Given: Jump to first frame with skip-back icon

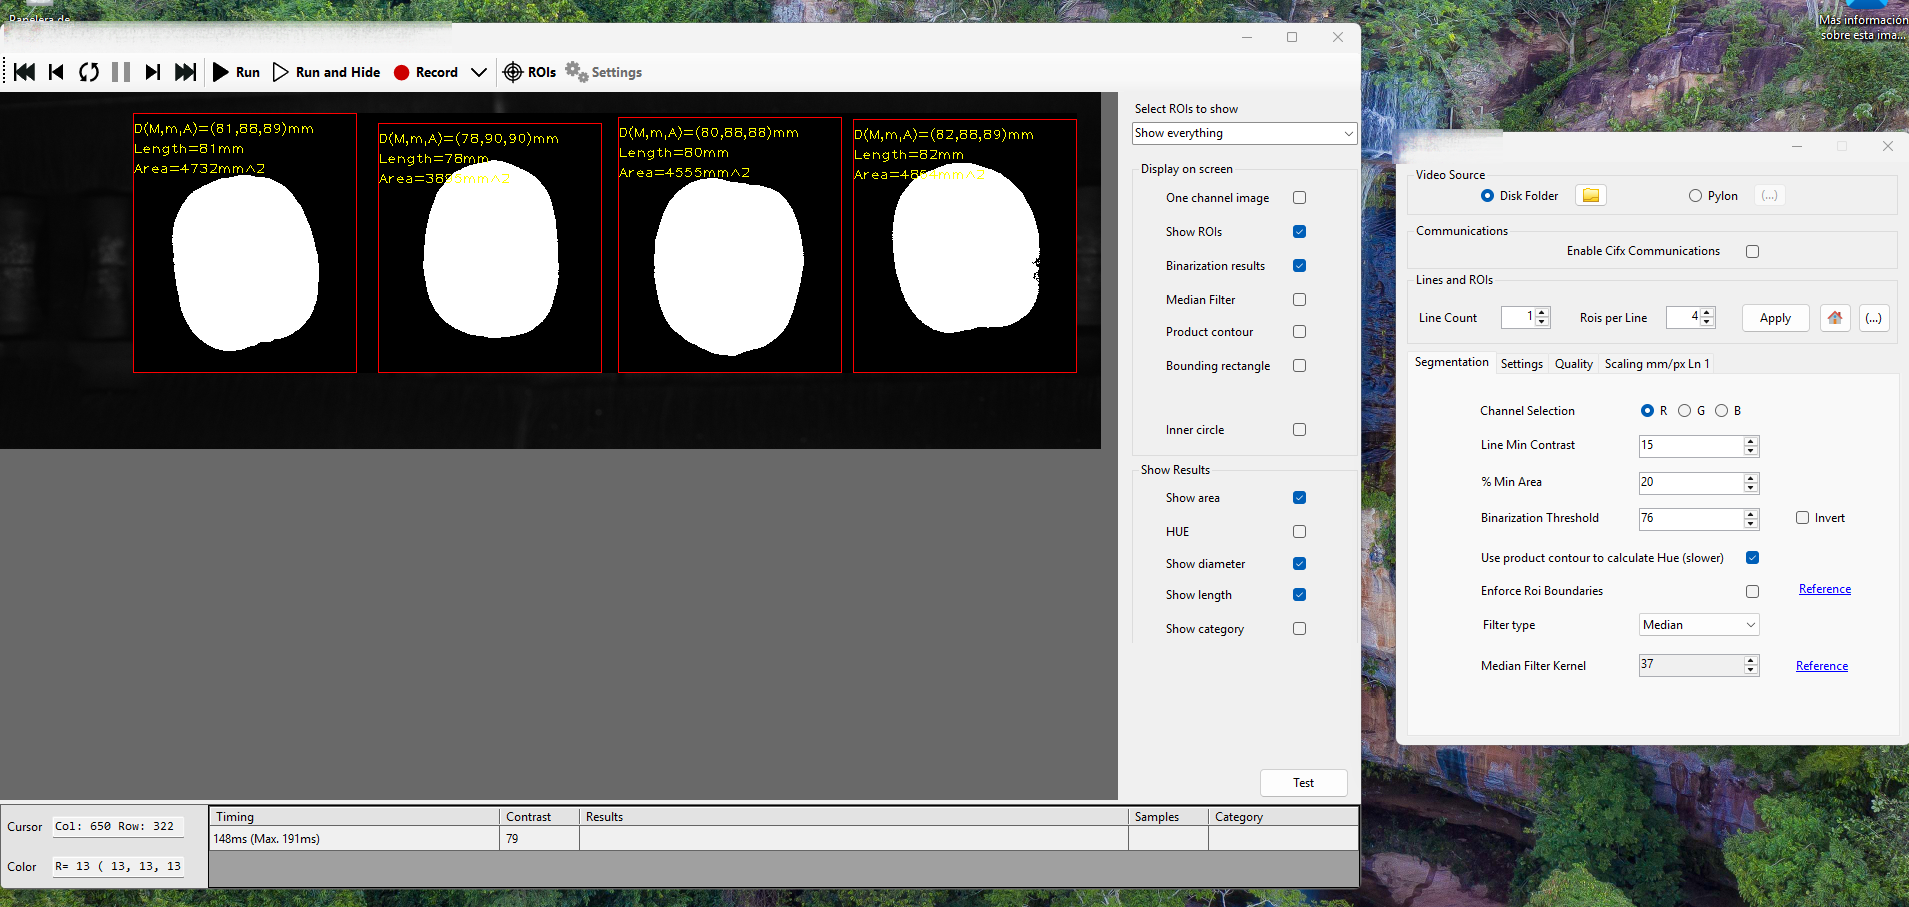Looking at the screenshot, I should [x=25, y=72].
